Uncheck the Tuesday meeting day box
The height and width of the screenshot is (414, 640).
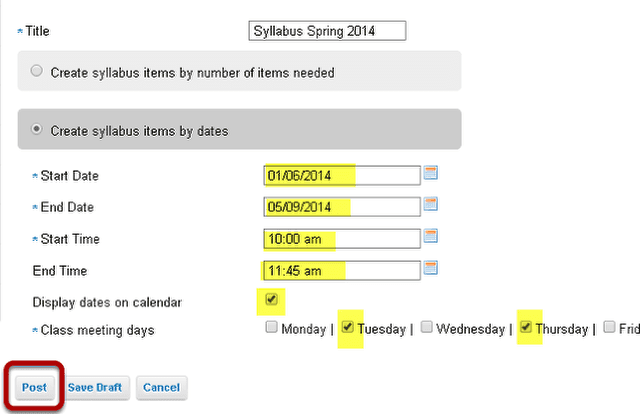point(347,327)
